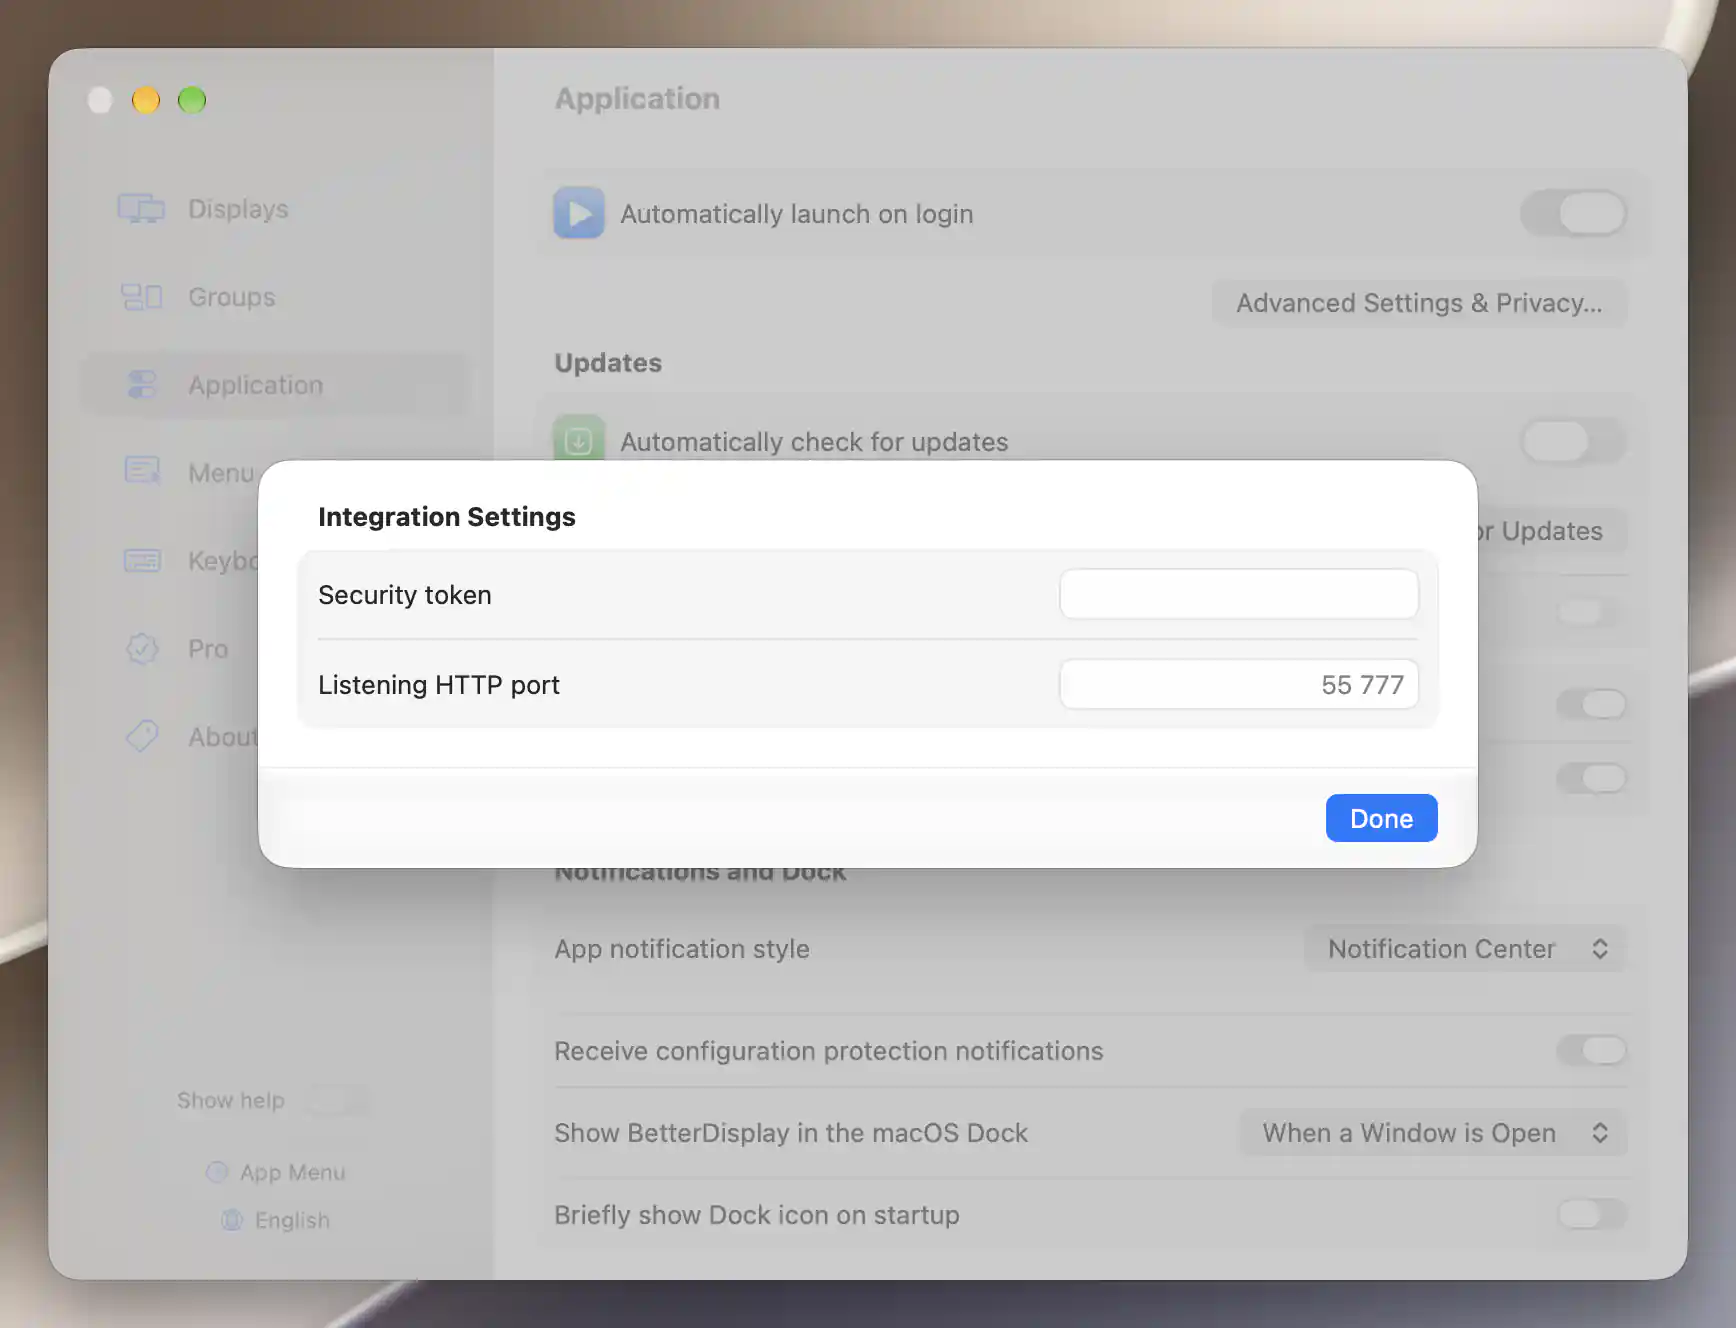Screen dimensions: 1736x1328
Task: Click the green zoom window button
Action: 192,100
